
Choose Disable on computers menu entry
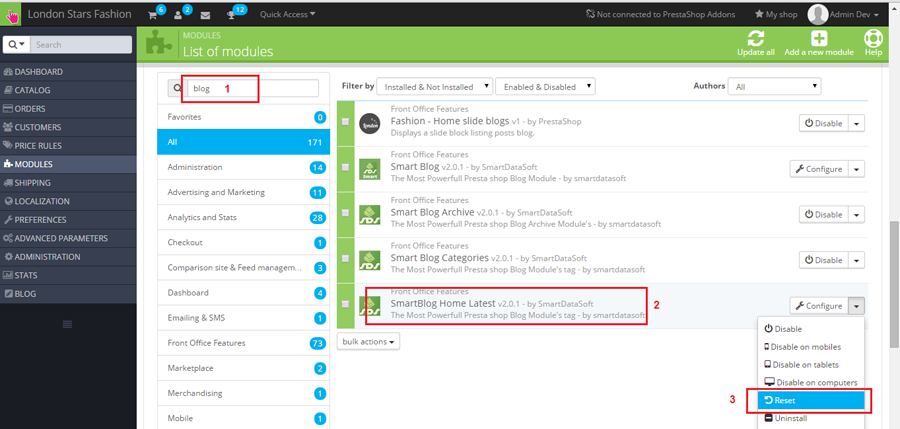point(810,382)
